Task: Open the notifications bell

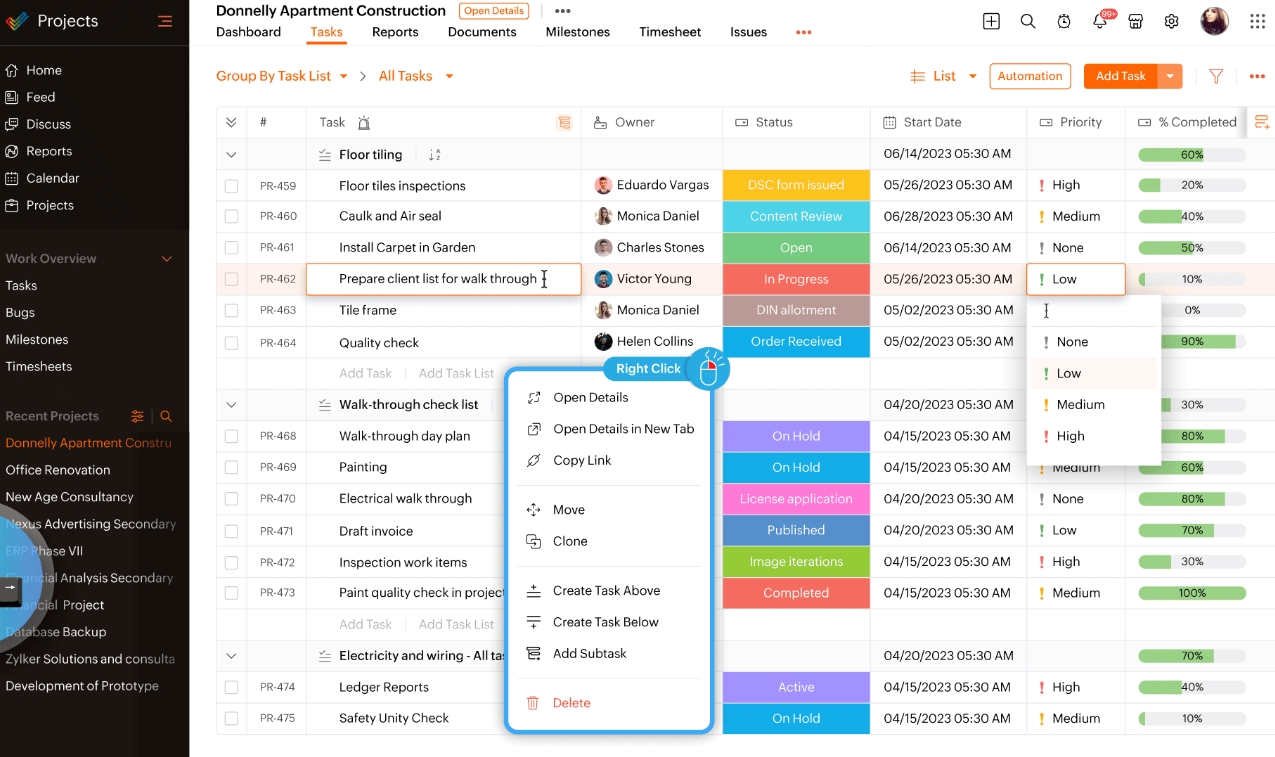Action: pyautogui.click(x=1100, y=20)
